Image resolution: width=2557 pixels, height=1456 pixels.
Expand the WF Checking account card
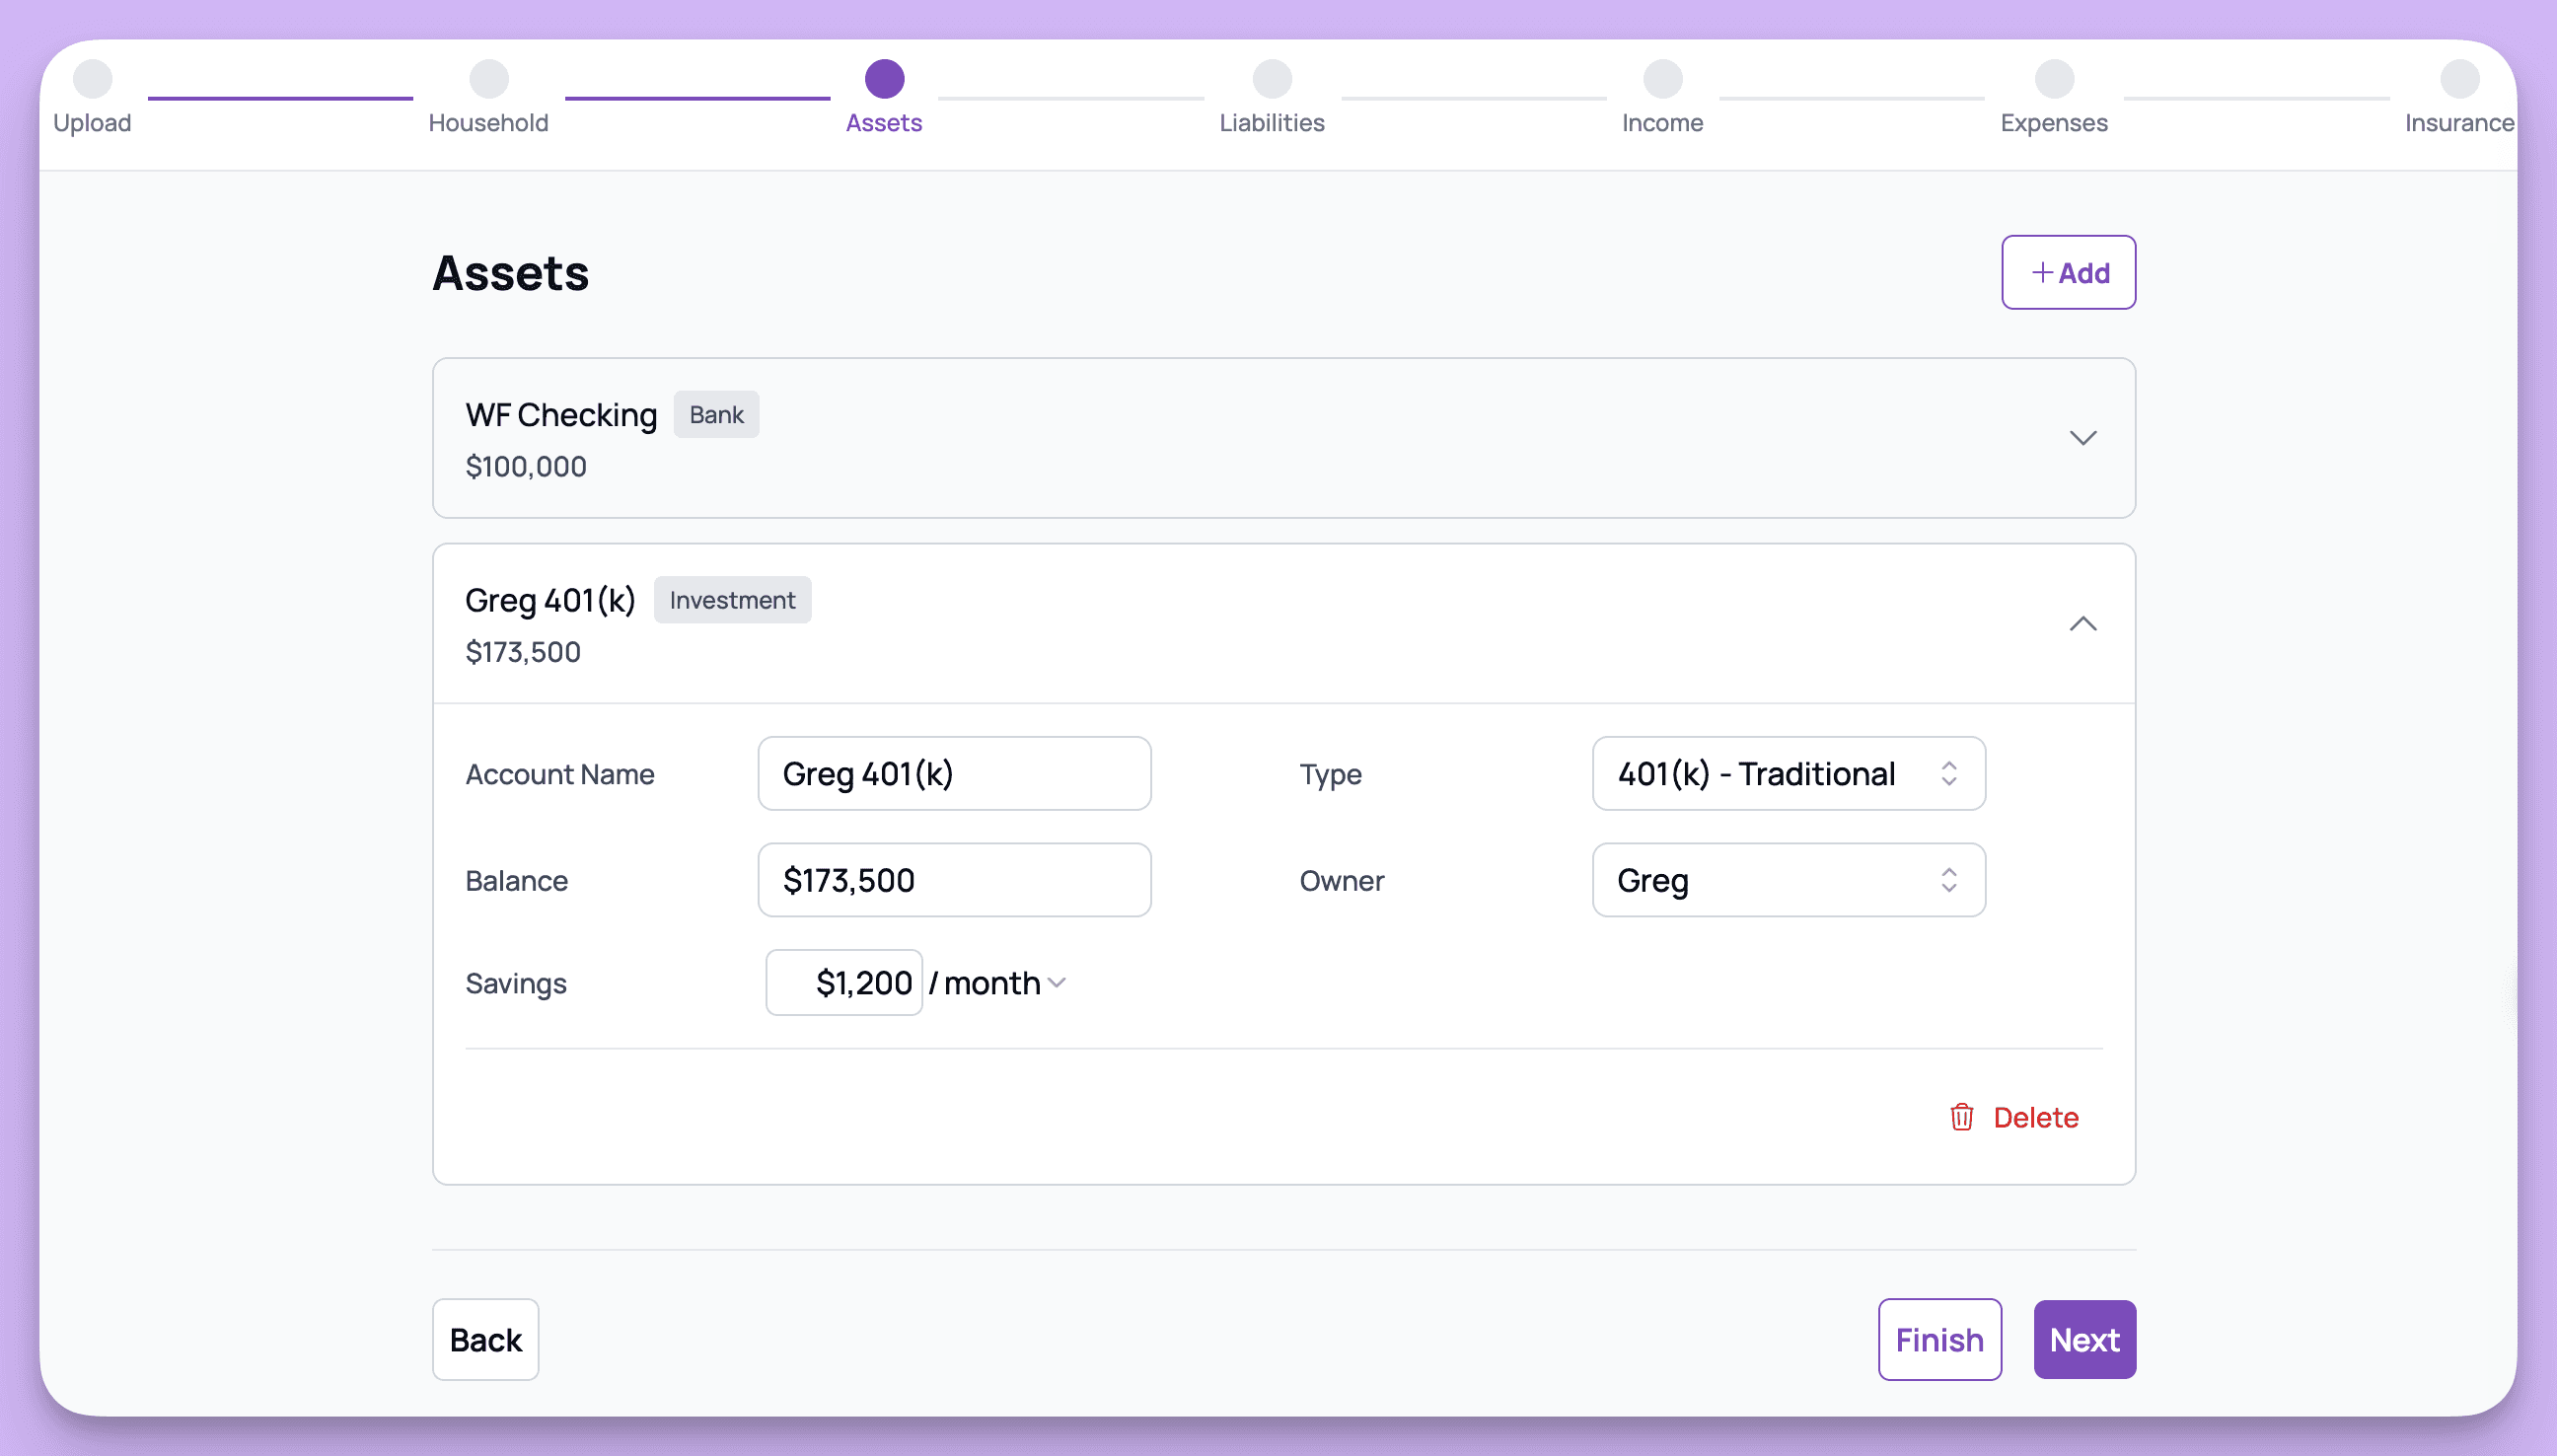click(2082, 438)
